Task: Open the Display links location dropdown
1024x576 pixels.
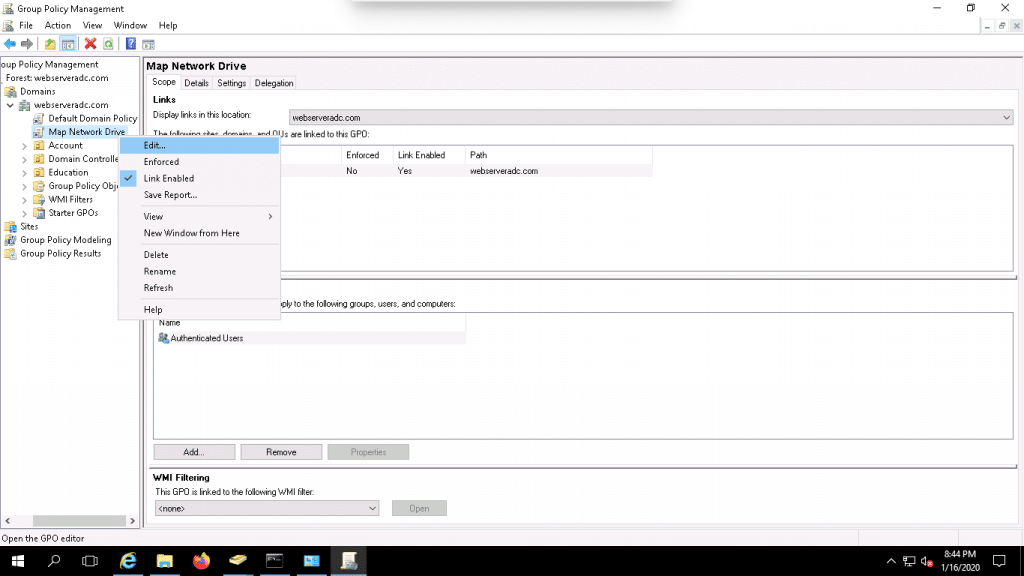Action: point(1006,118)
